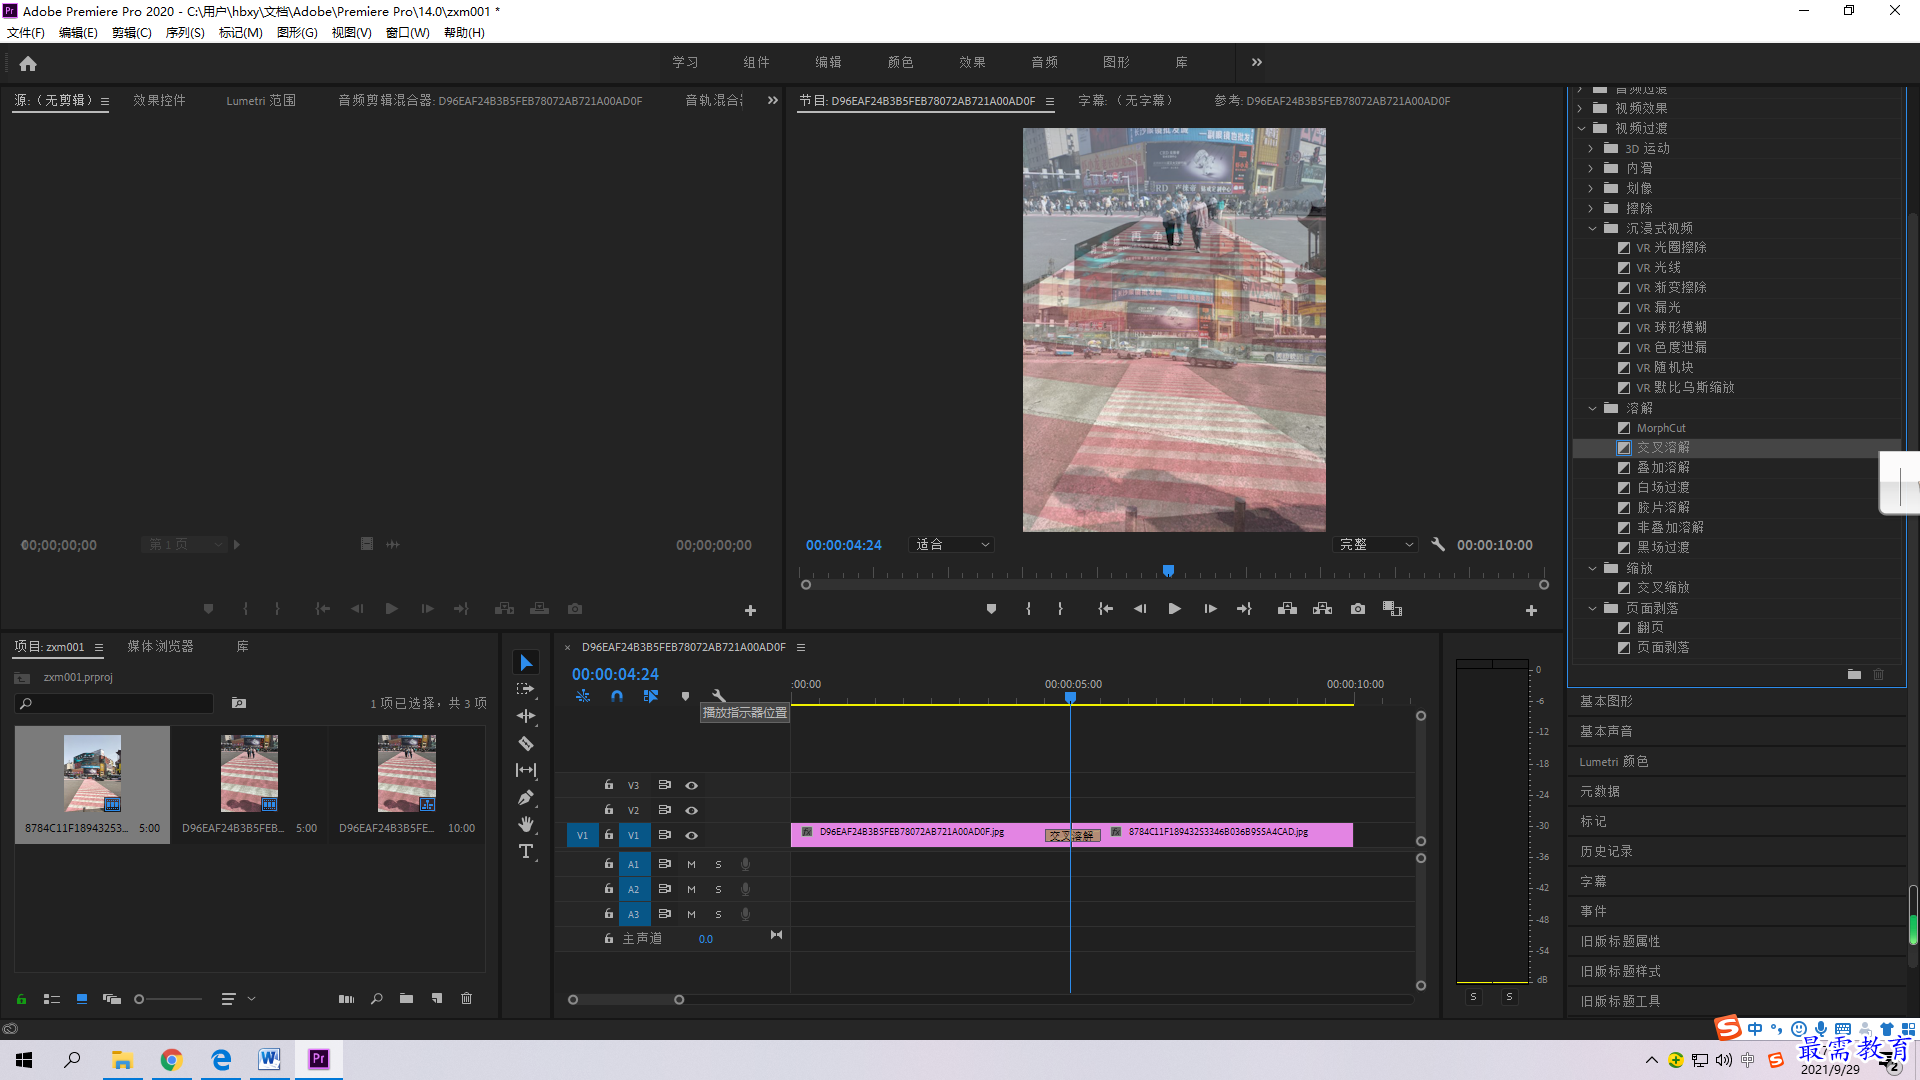Open 文件(F) menu
The width and height of the screenshot is (1920, 1080).
click(x=26, y=33)
